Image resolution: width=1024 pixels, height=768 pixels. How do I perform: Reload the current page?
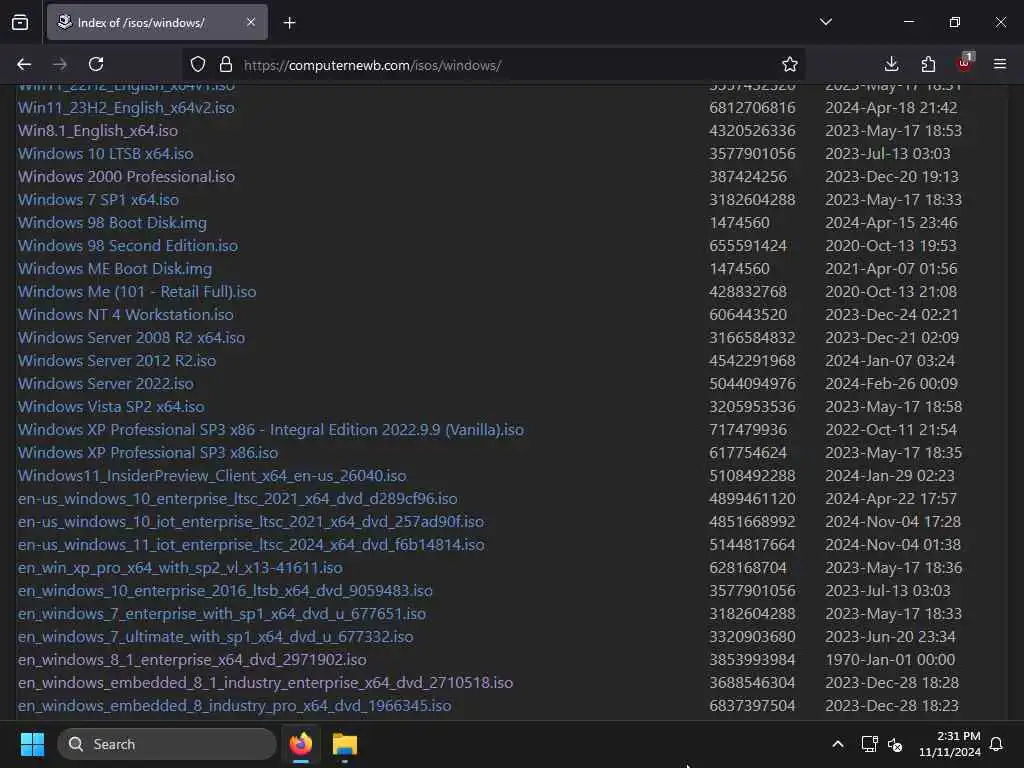tap(96, 64)
